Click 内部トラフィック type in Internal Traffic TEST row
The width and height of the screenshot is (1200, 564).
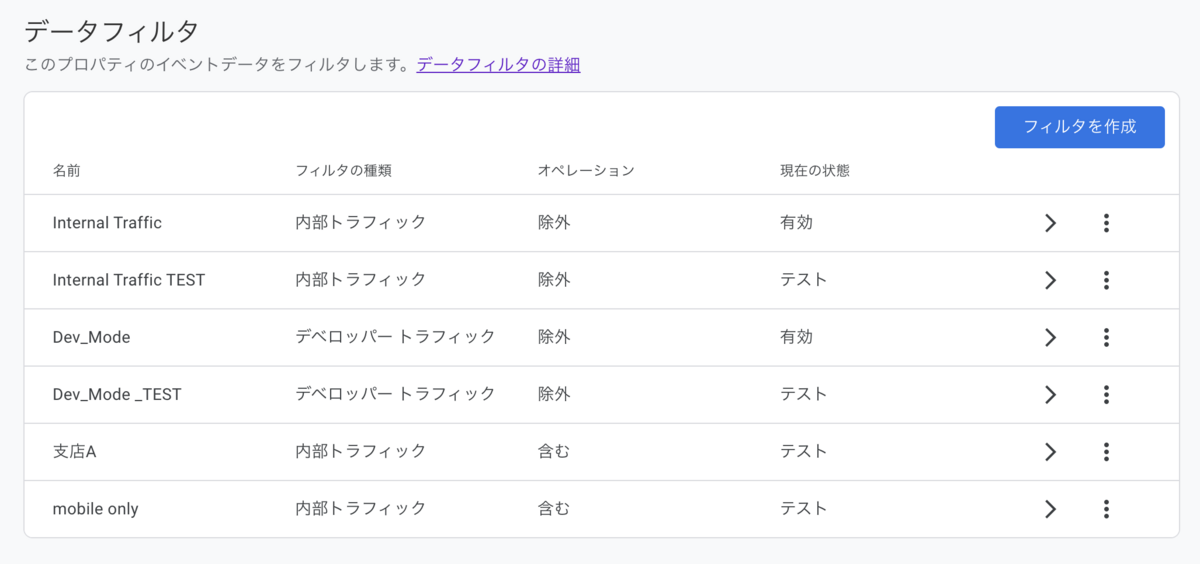coord(360,280)
